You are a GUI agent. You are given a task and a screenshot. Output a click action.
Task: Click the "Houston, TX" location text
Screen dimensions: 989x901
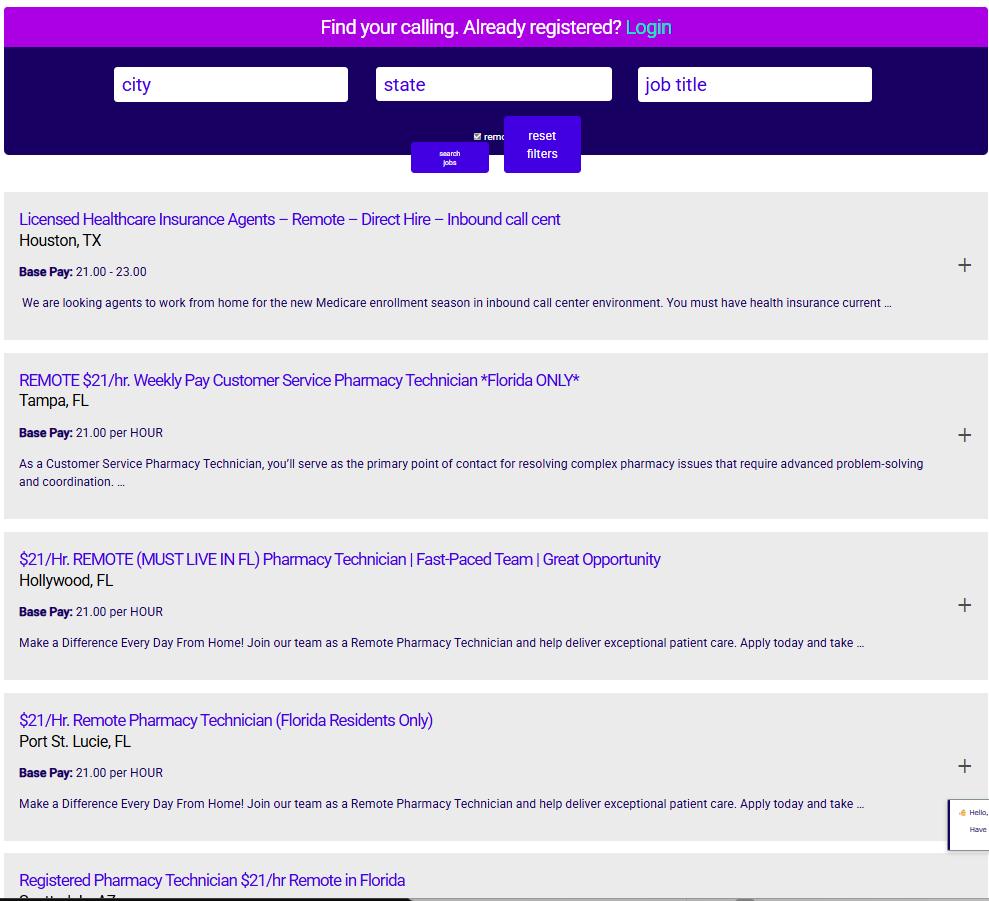[x=60, y=240]
